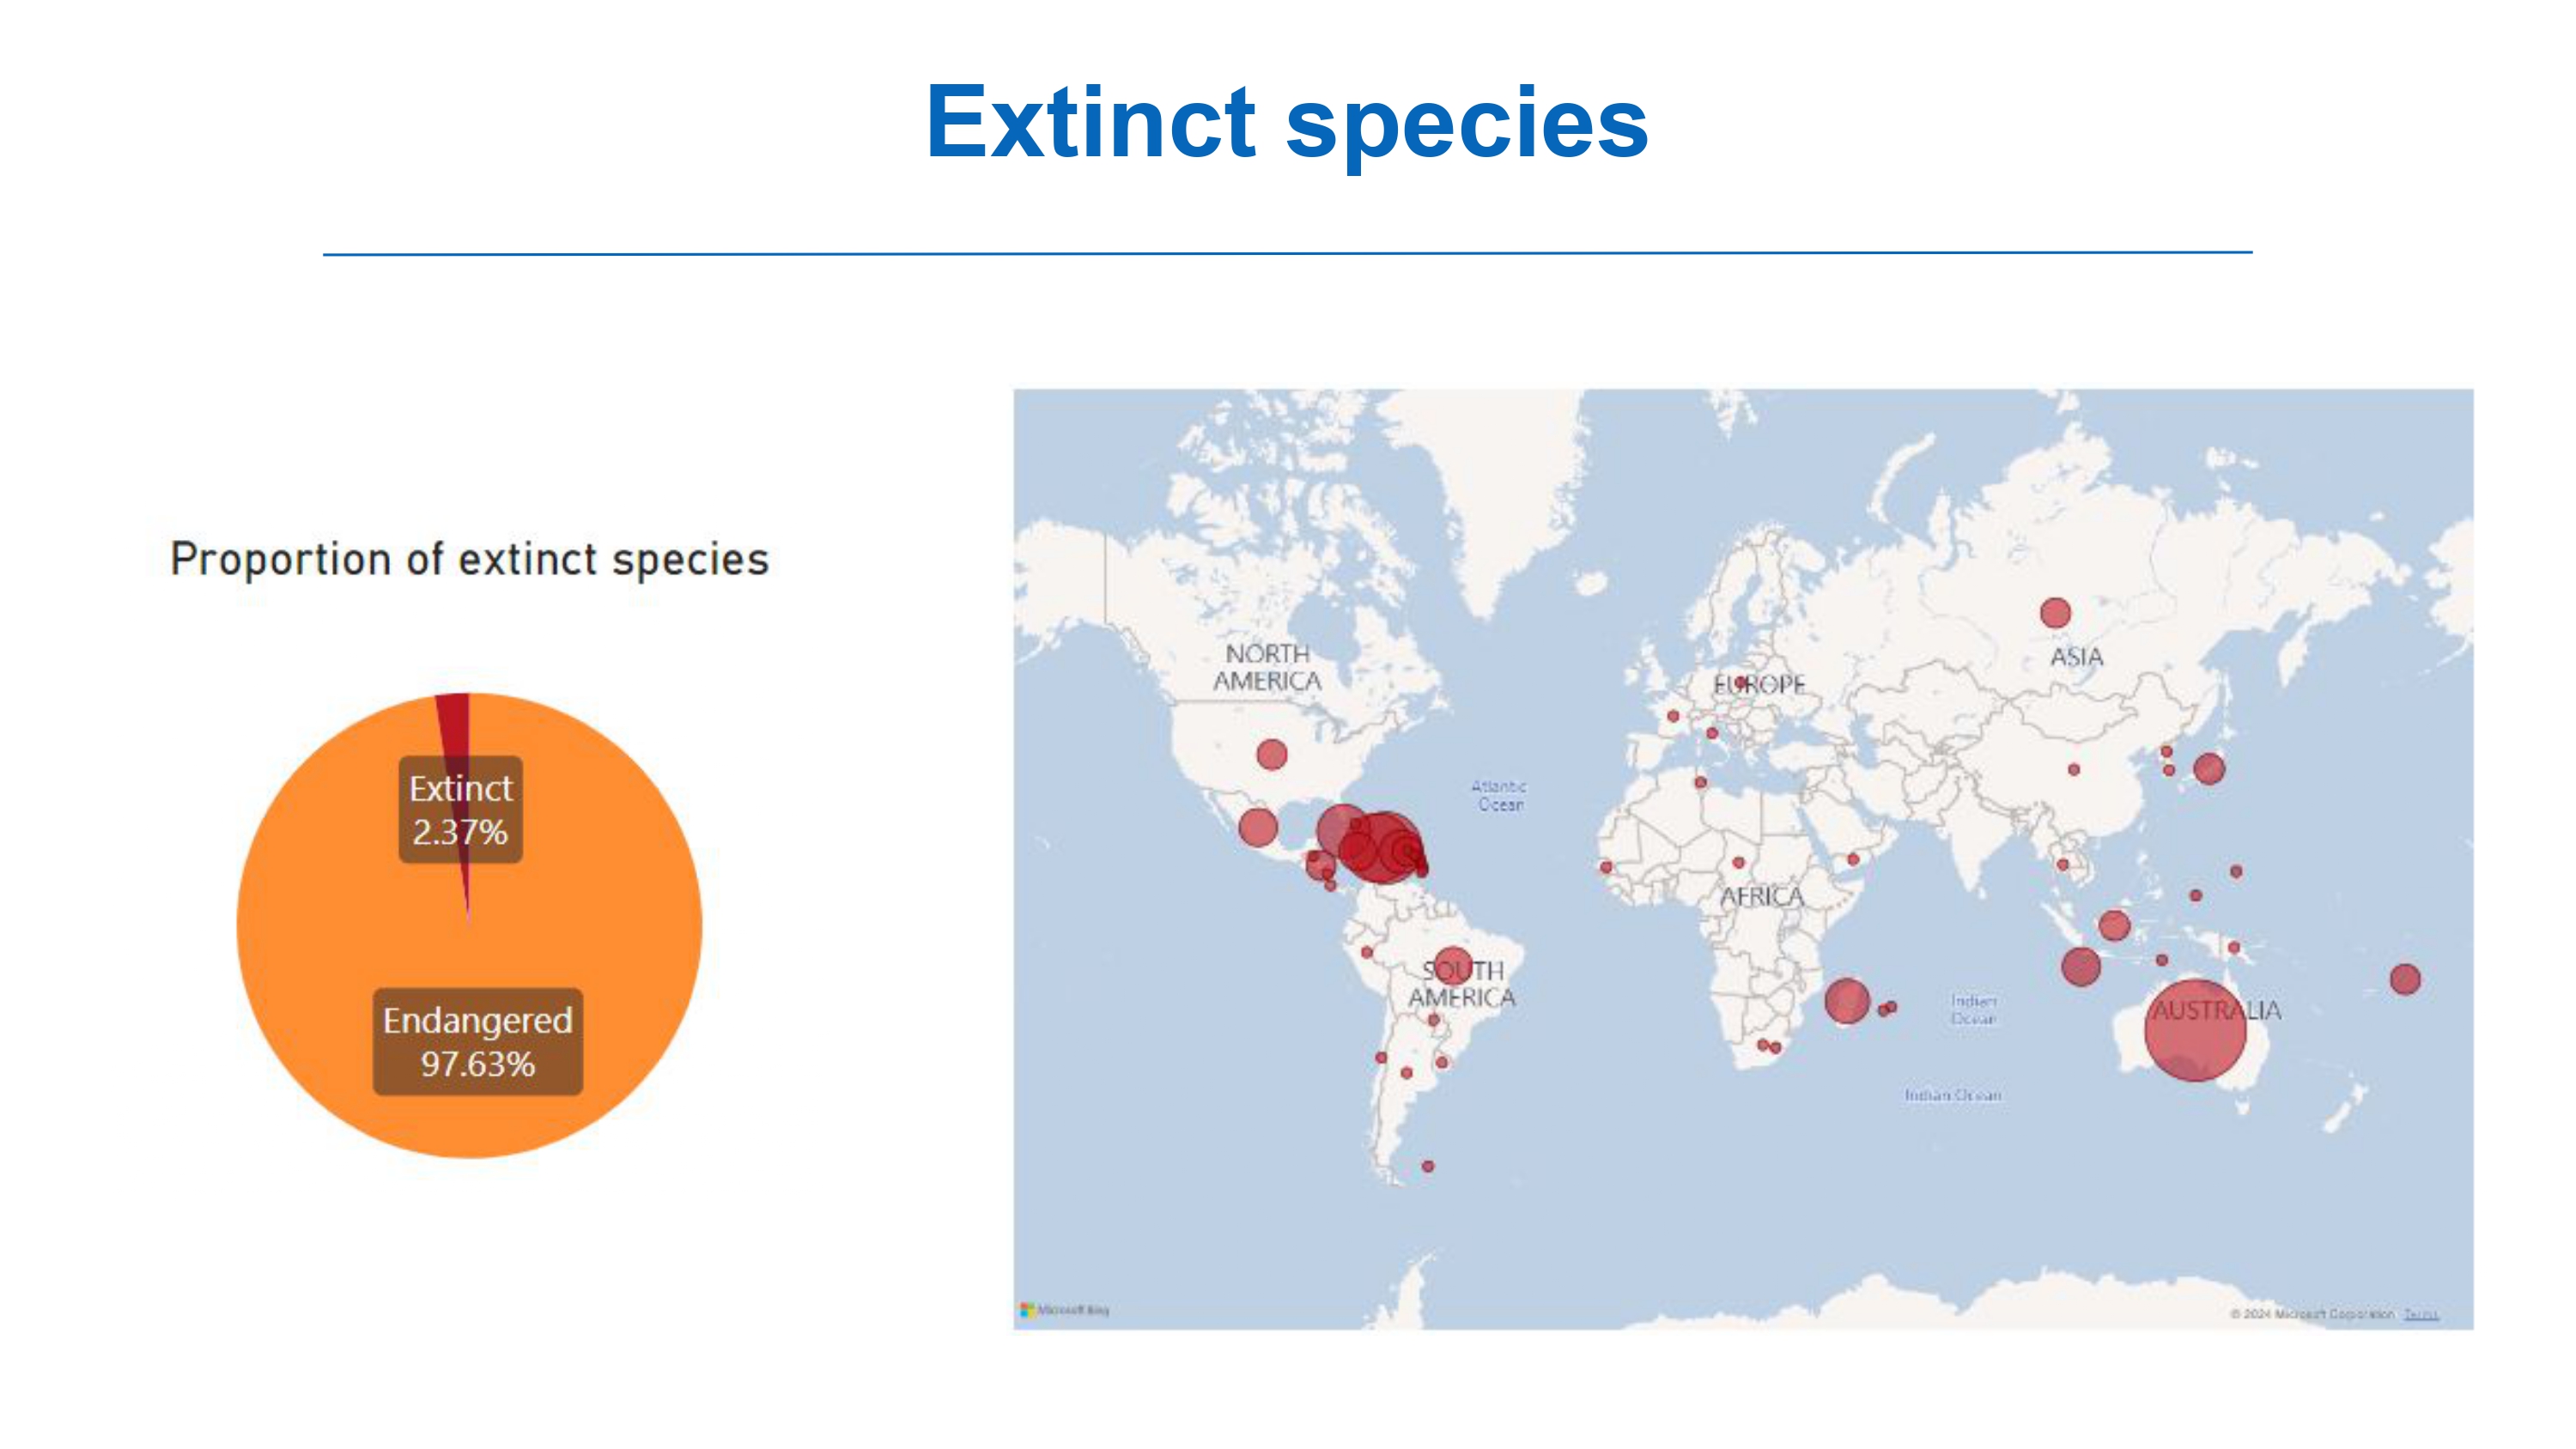Image resolution: width=2576 pixels, height=1449 pixels.
Task: Click the bubble over Madagascar
Action: (1846, 1001)
